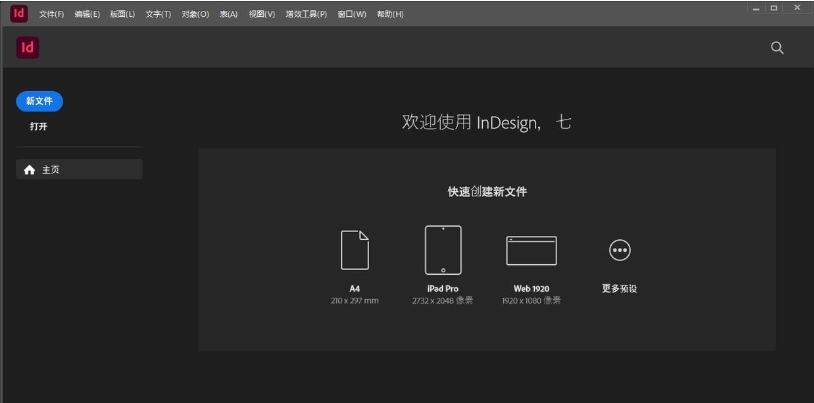Click the 打开 open file button

coord(38,127)
